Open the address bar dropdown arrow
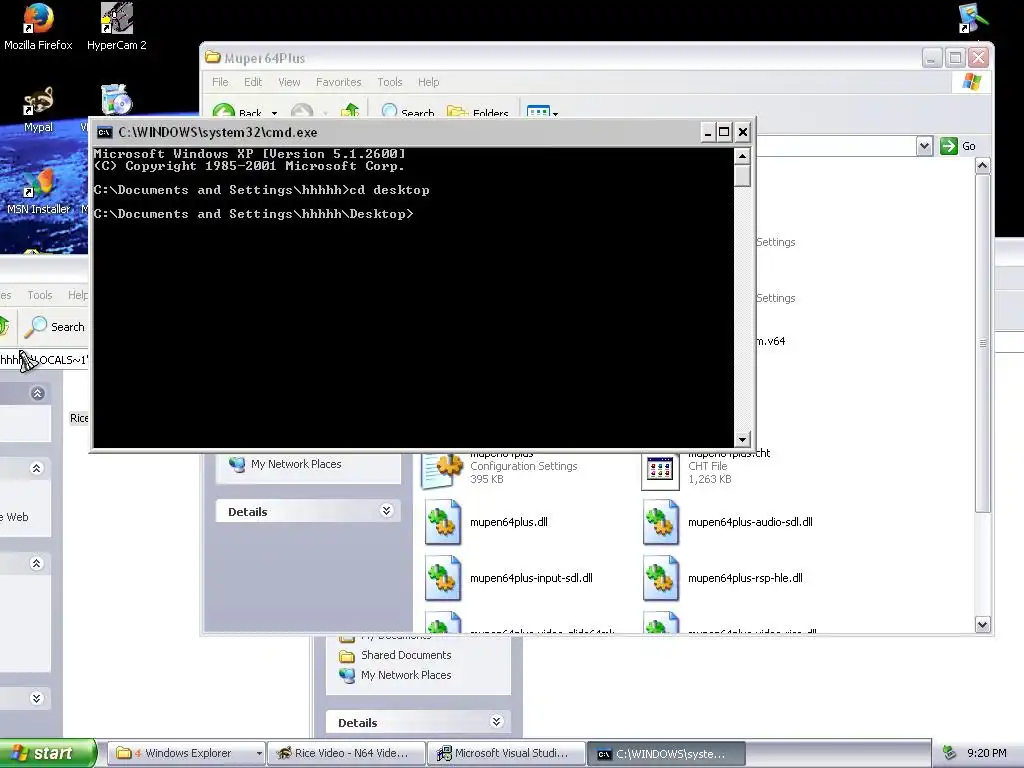1024x768 pixels. coord(924,146)
